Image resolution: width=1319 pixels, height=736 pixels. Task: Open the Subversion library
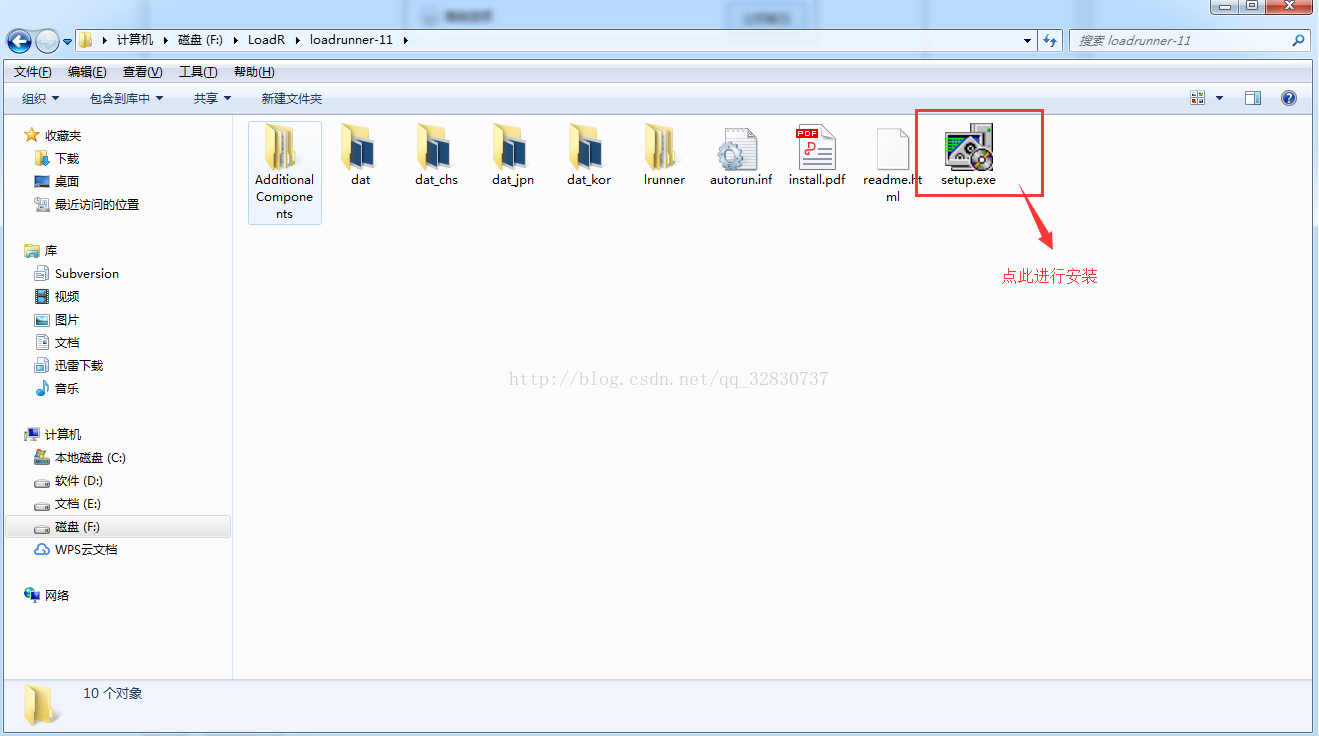(87, 273)
